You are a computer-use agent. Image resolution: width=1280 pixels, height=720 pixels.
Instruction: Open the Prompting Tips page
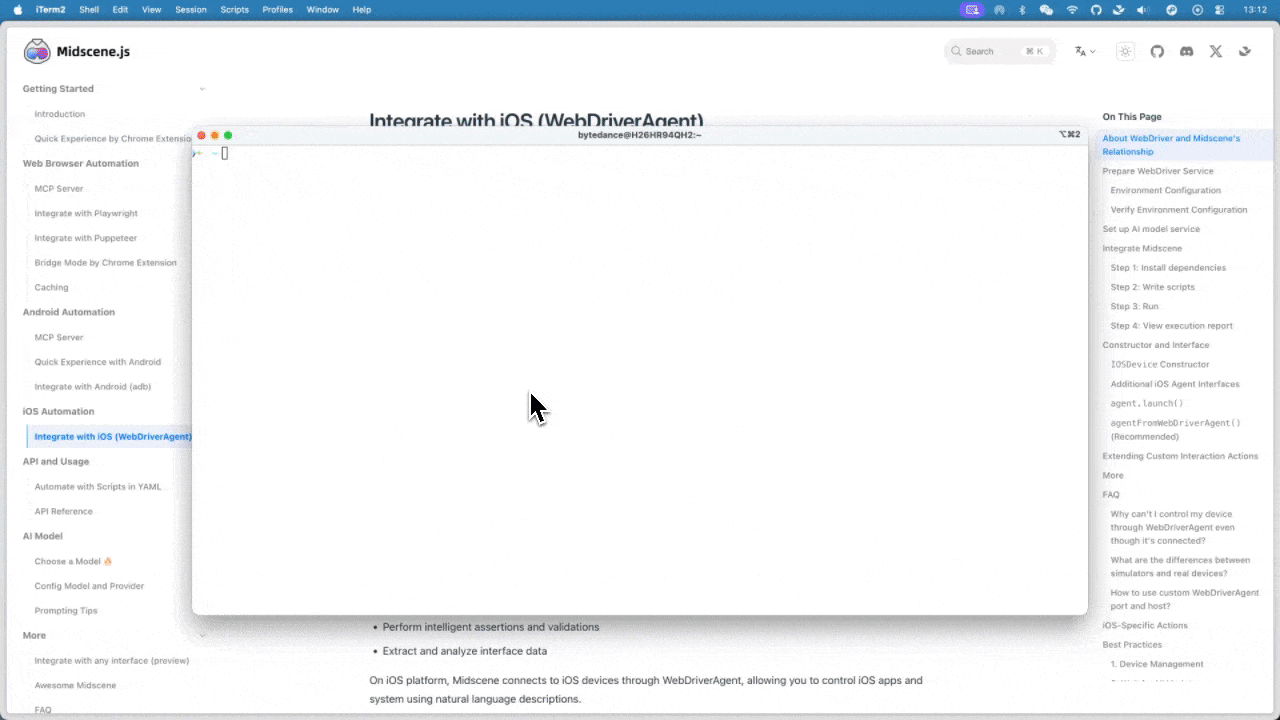point(66,610)
